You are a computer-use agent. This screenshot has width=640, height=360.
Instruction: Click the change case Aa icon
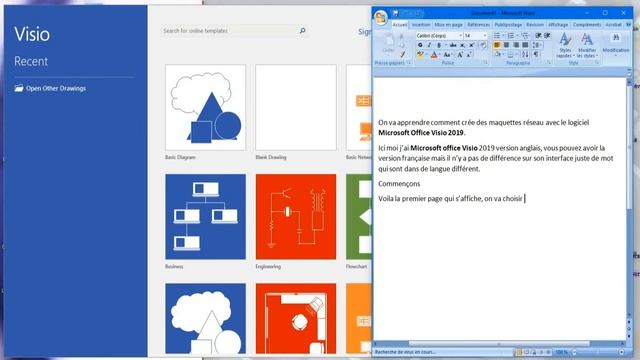coord(447,55)
